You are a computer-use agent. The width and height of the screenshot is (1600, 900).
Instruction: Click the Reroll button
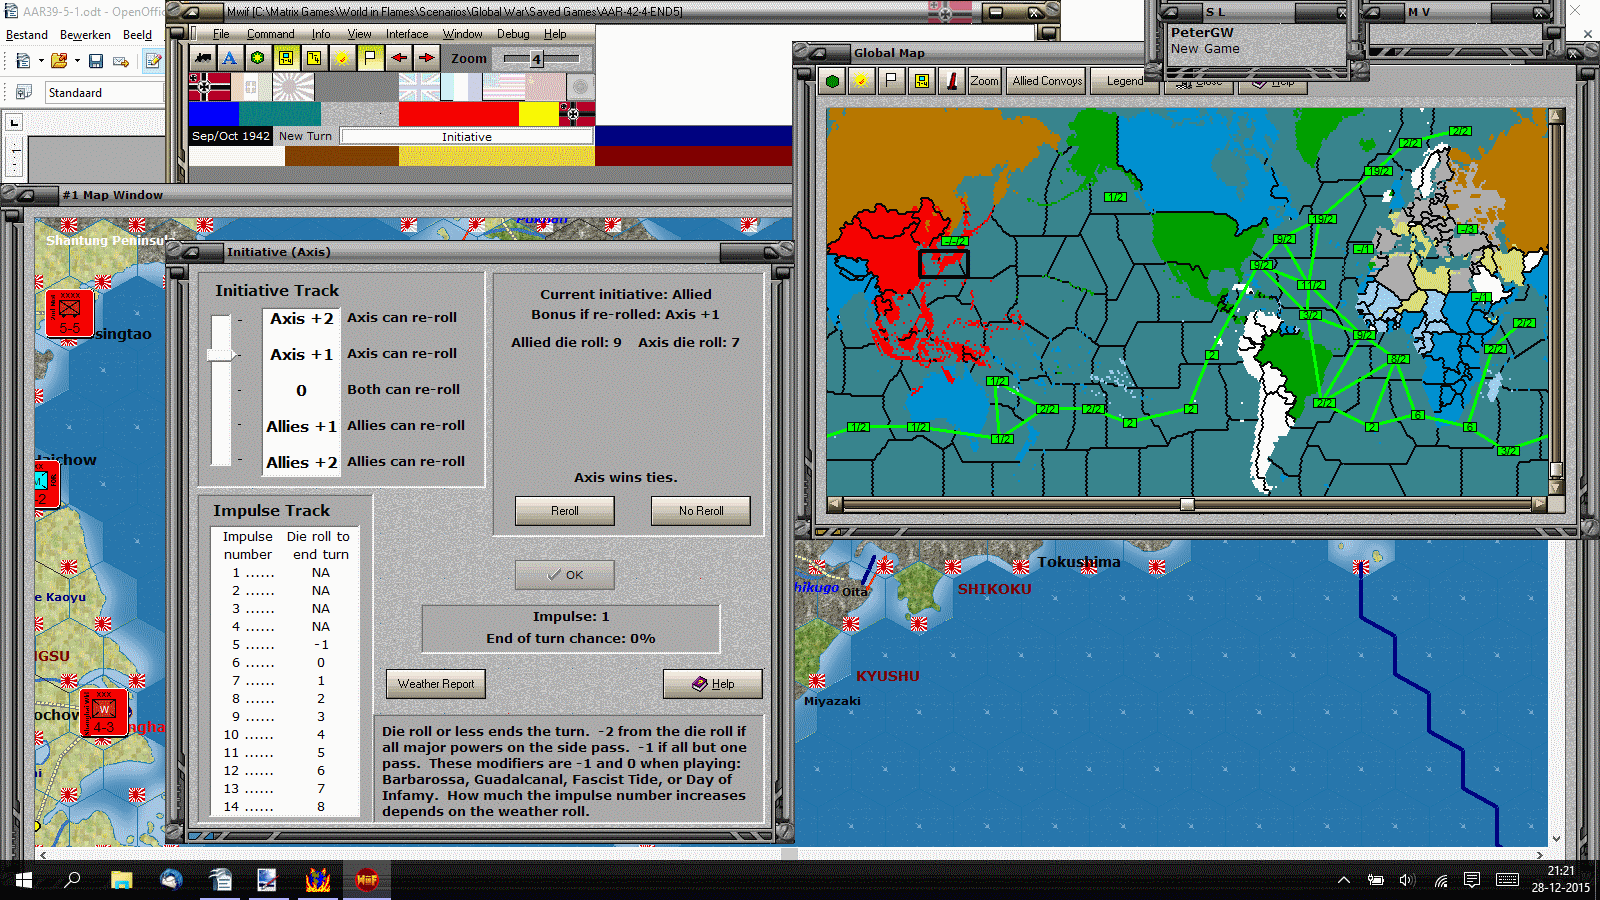pyautogui.click(x=565, y=511)
